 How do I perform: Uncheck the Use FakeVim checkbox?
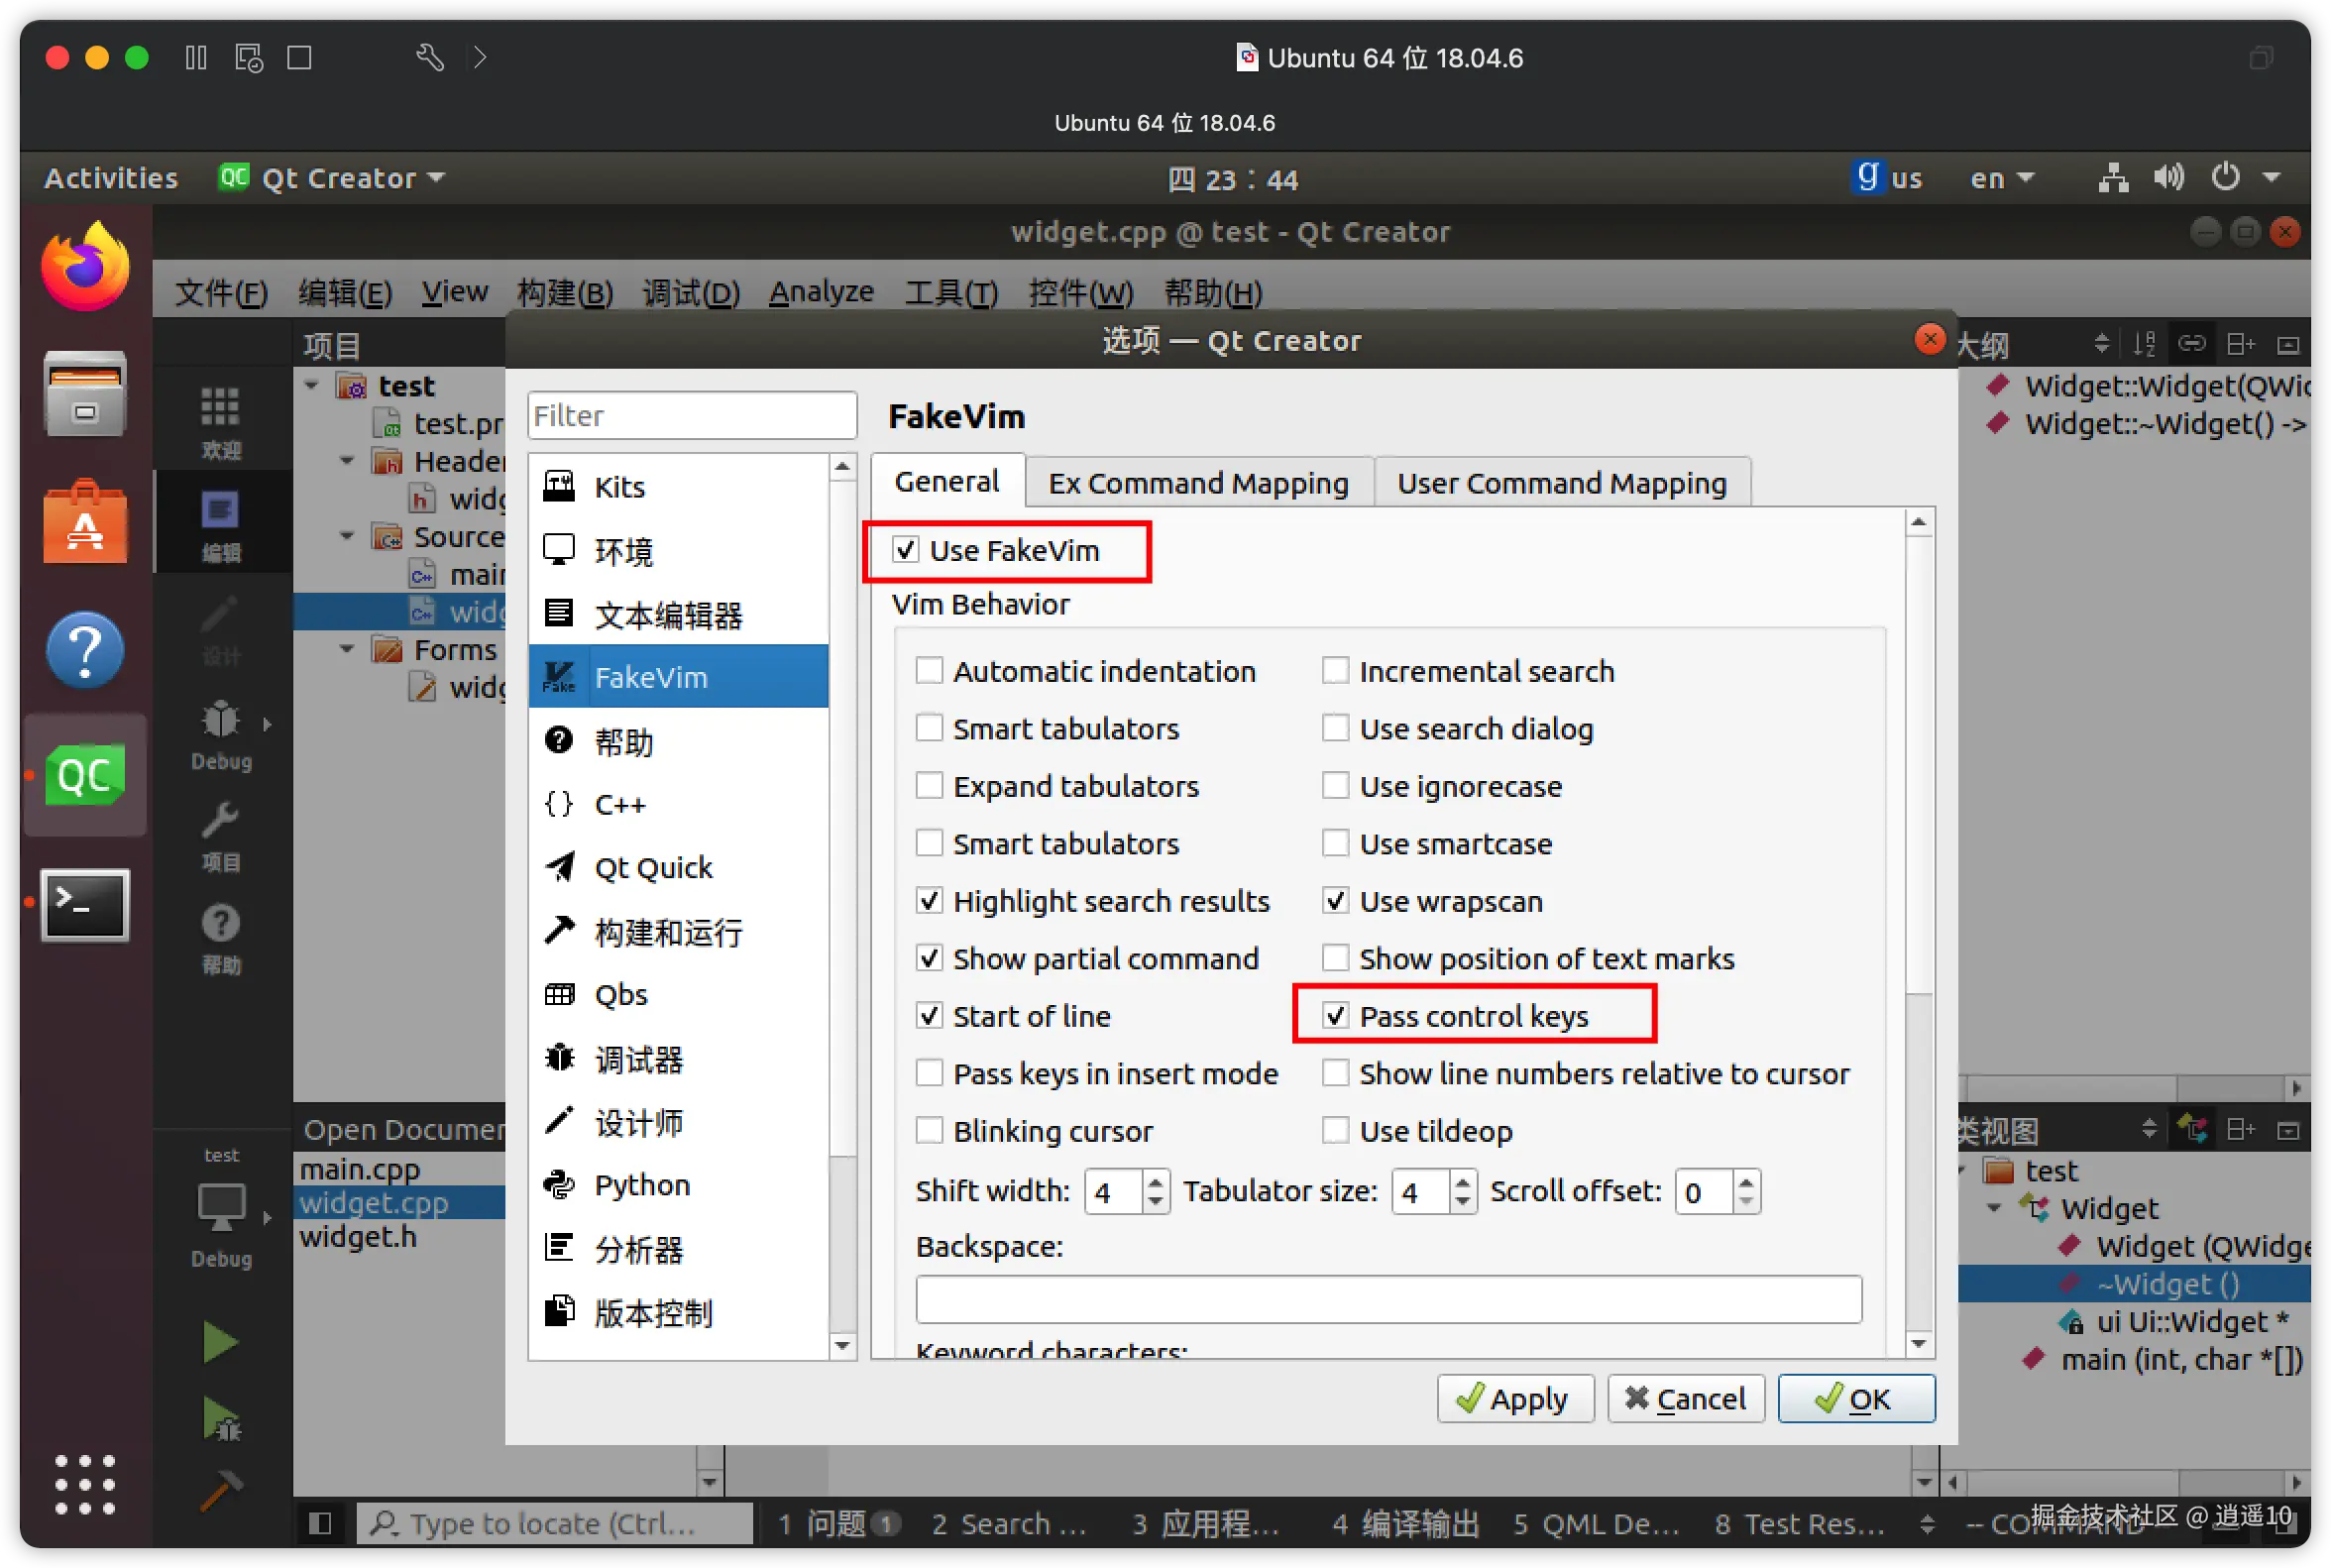(905, 550)
